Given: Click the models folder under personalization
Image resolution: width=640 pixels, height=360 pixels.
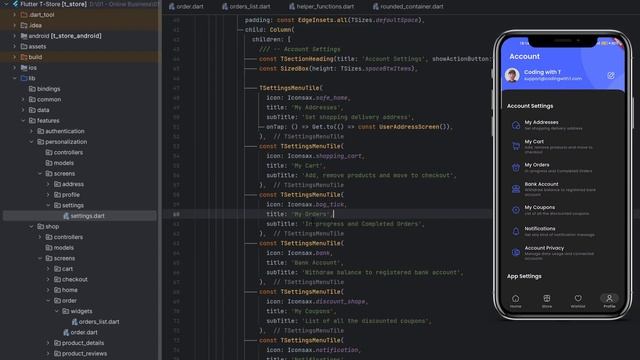Looking at the screenshot, I should point(60,163).
